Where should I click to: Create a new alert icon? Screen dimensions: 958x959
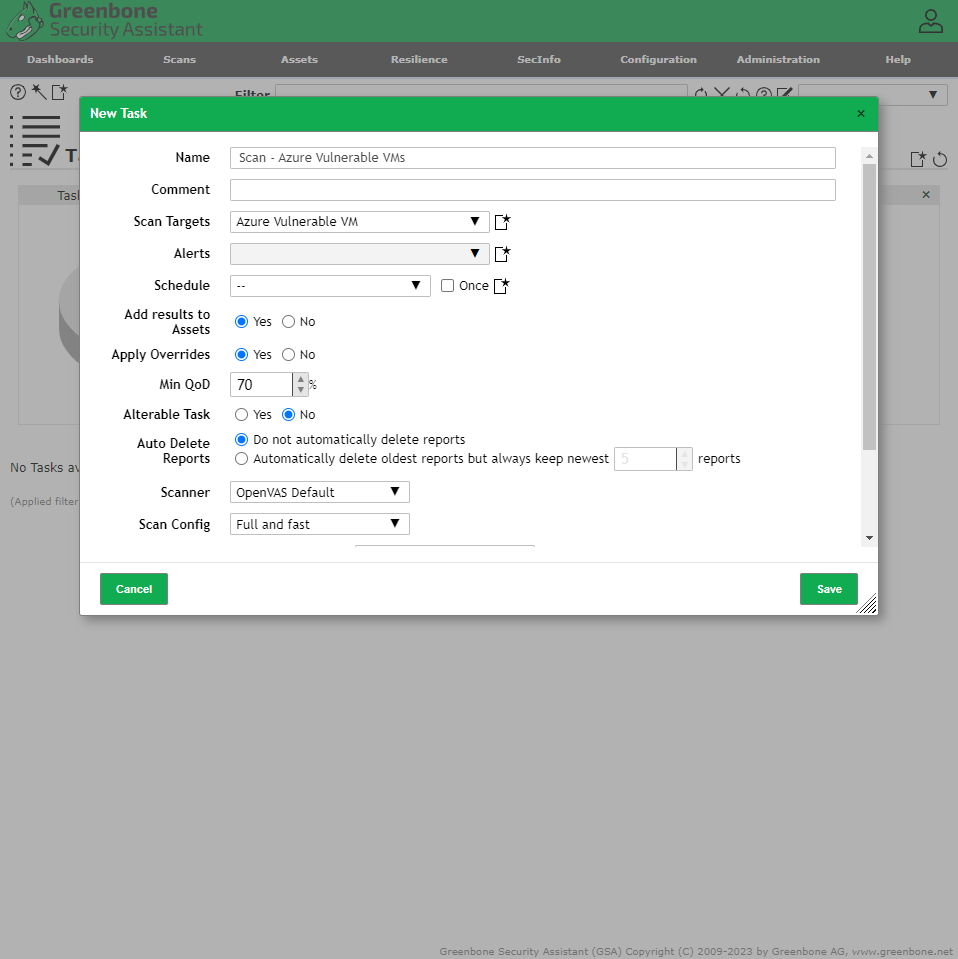coord(502,253)
